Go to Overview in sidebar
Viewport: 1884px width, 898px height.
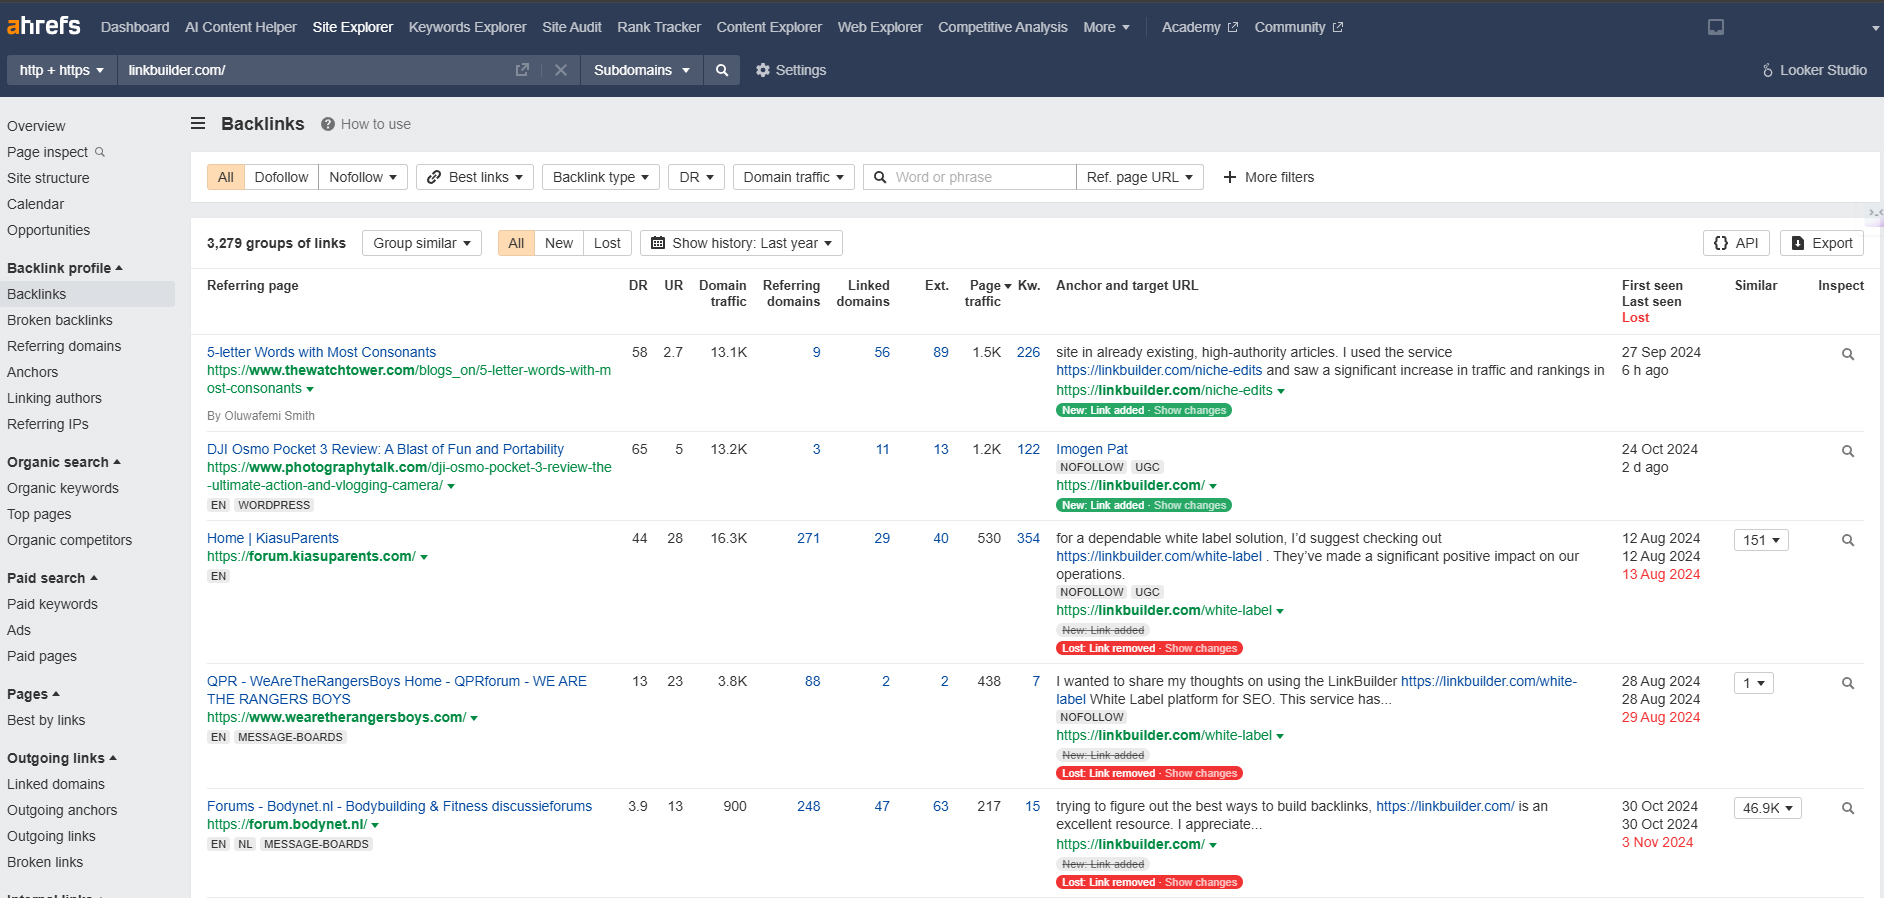tap(36, 126)
